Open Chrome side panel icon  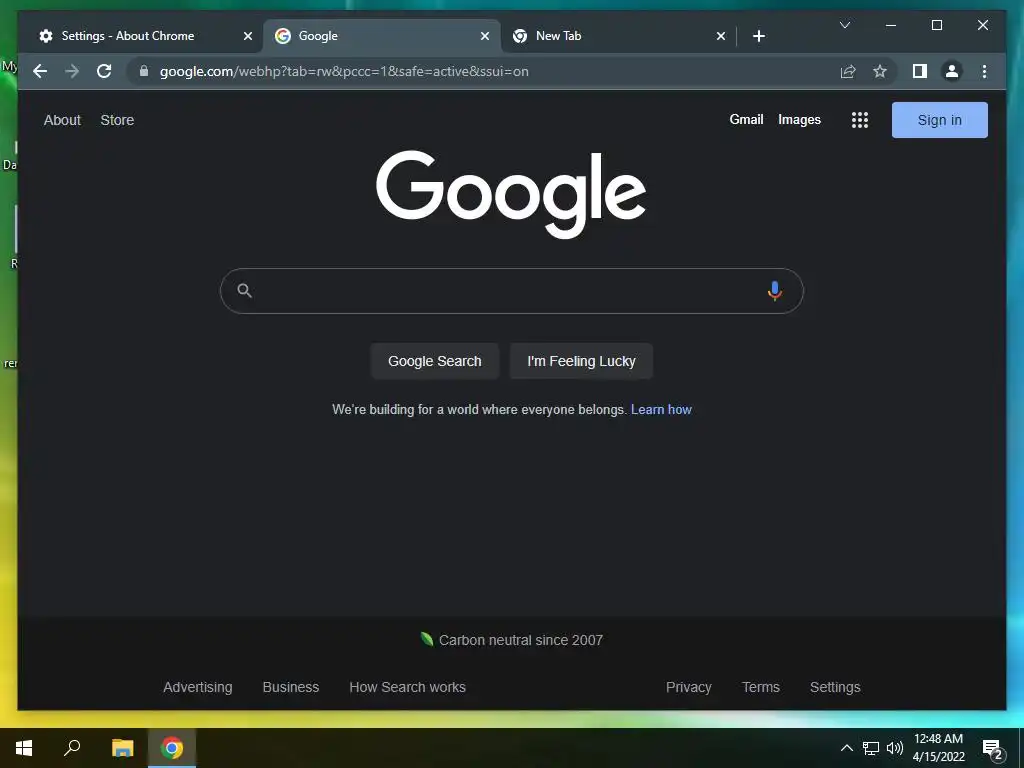(920, 71)
